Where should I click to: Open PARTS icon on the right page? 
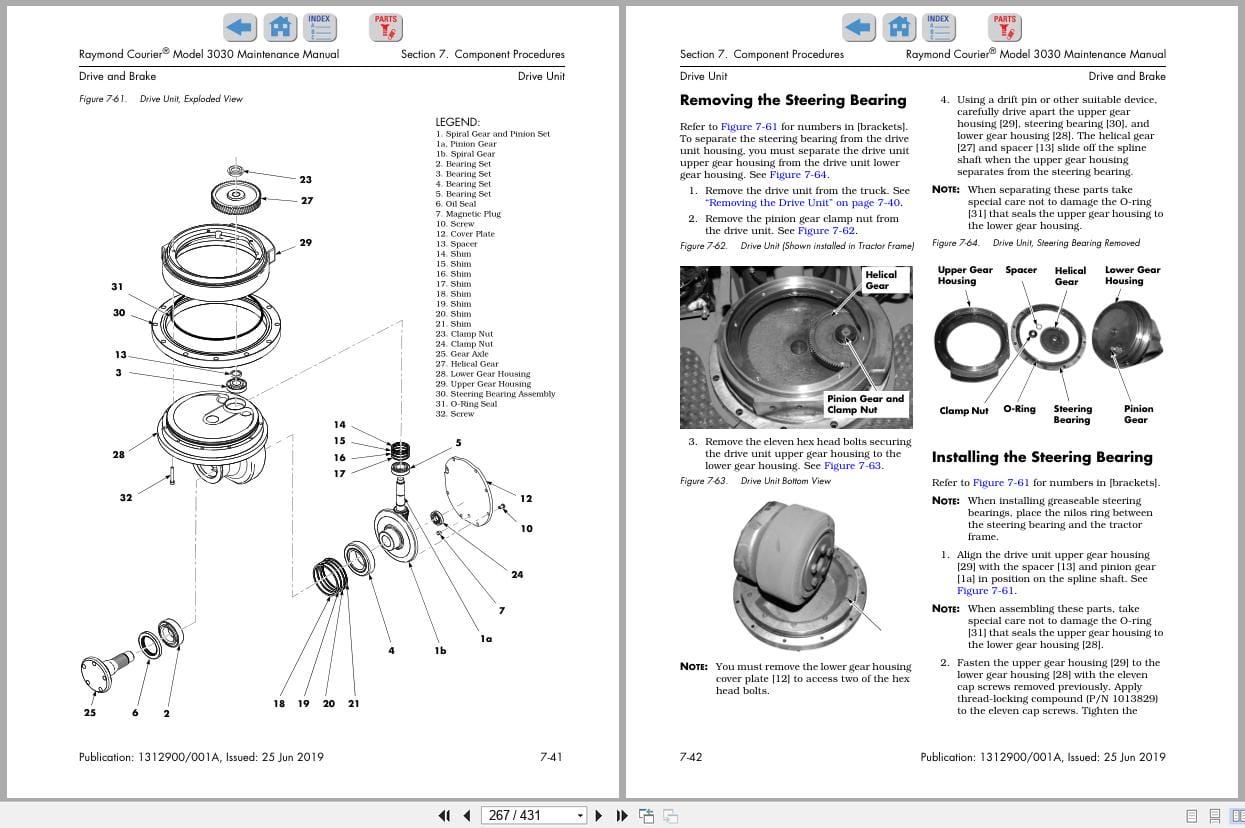point(1004,27)
